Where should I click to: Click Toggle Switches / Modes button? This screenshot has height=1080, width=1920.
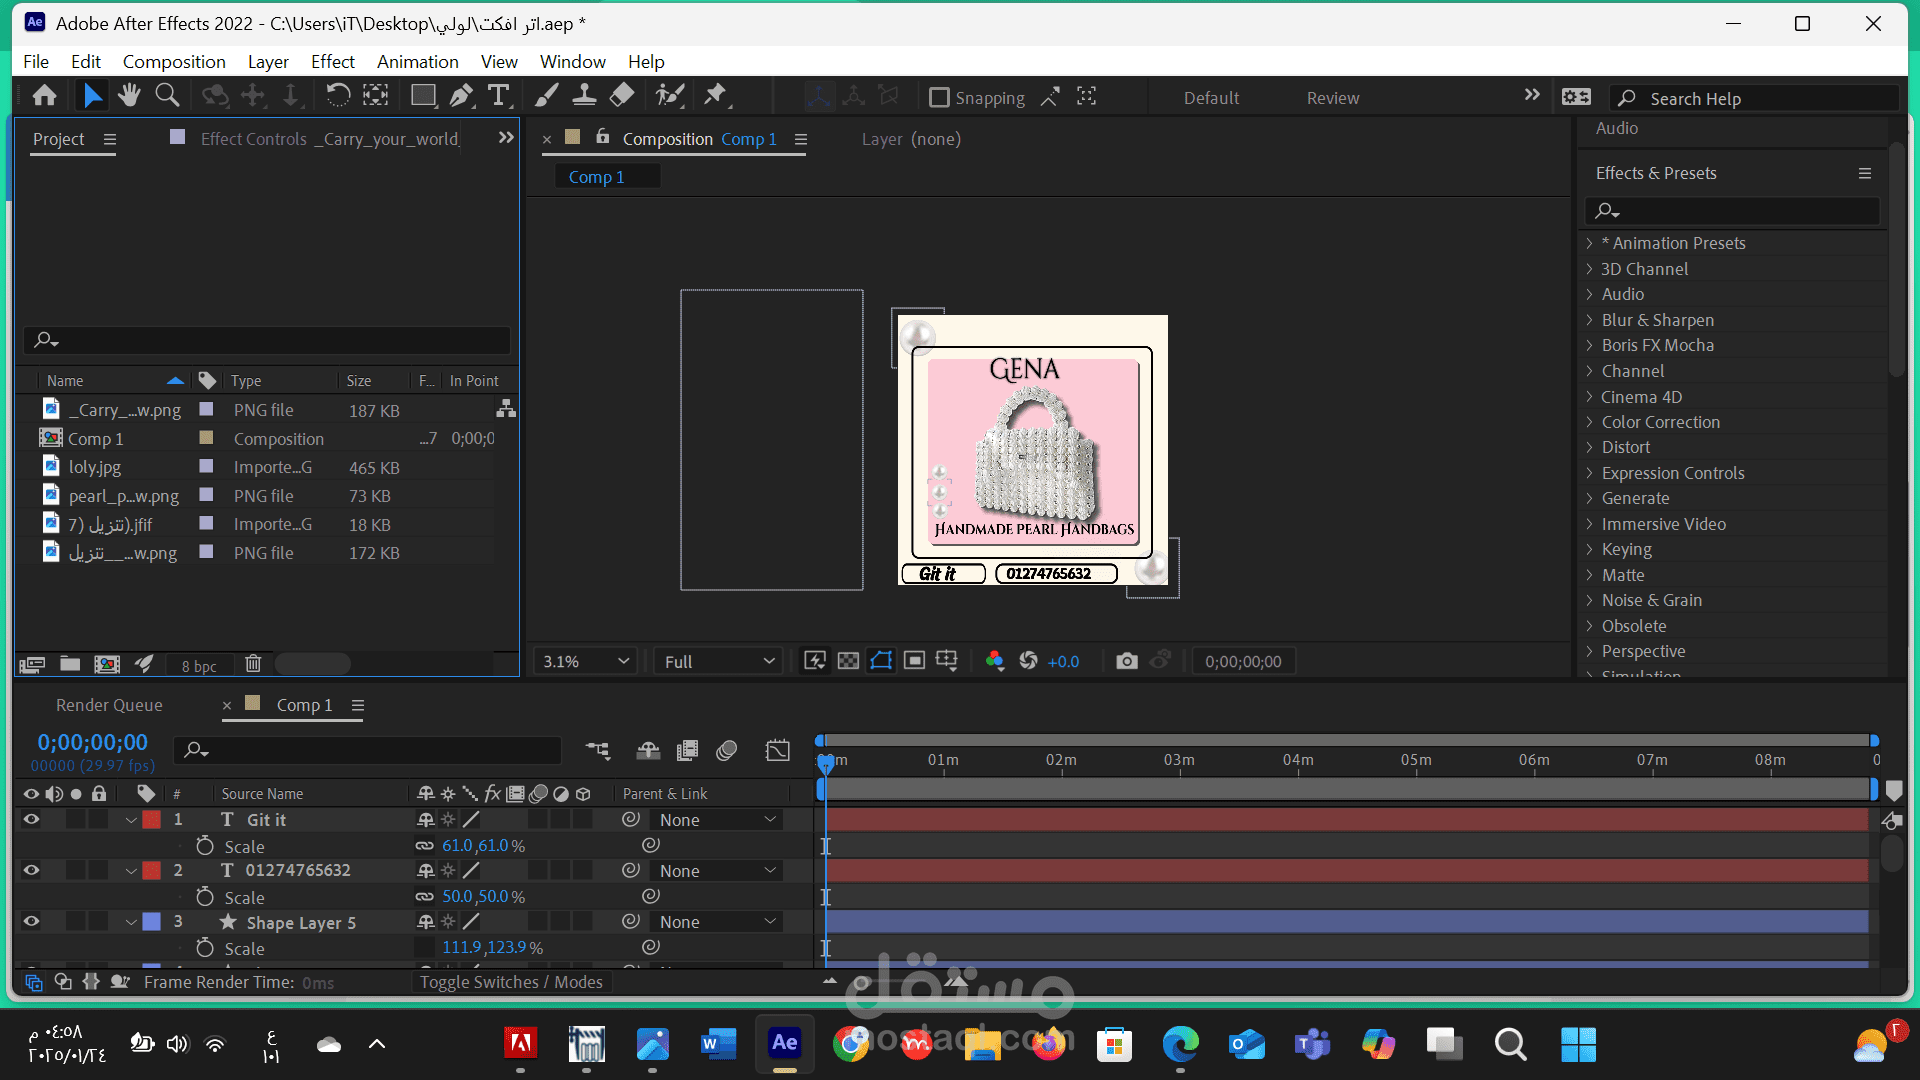pyautogui.click(x=511, y=982)
